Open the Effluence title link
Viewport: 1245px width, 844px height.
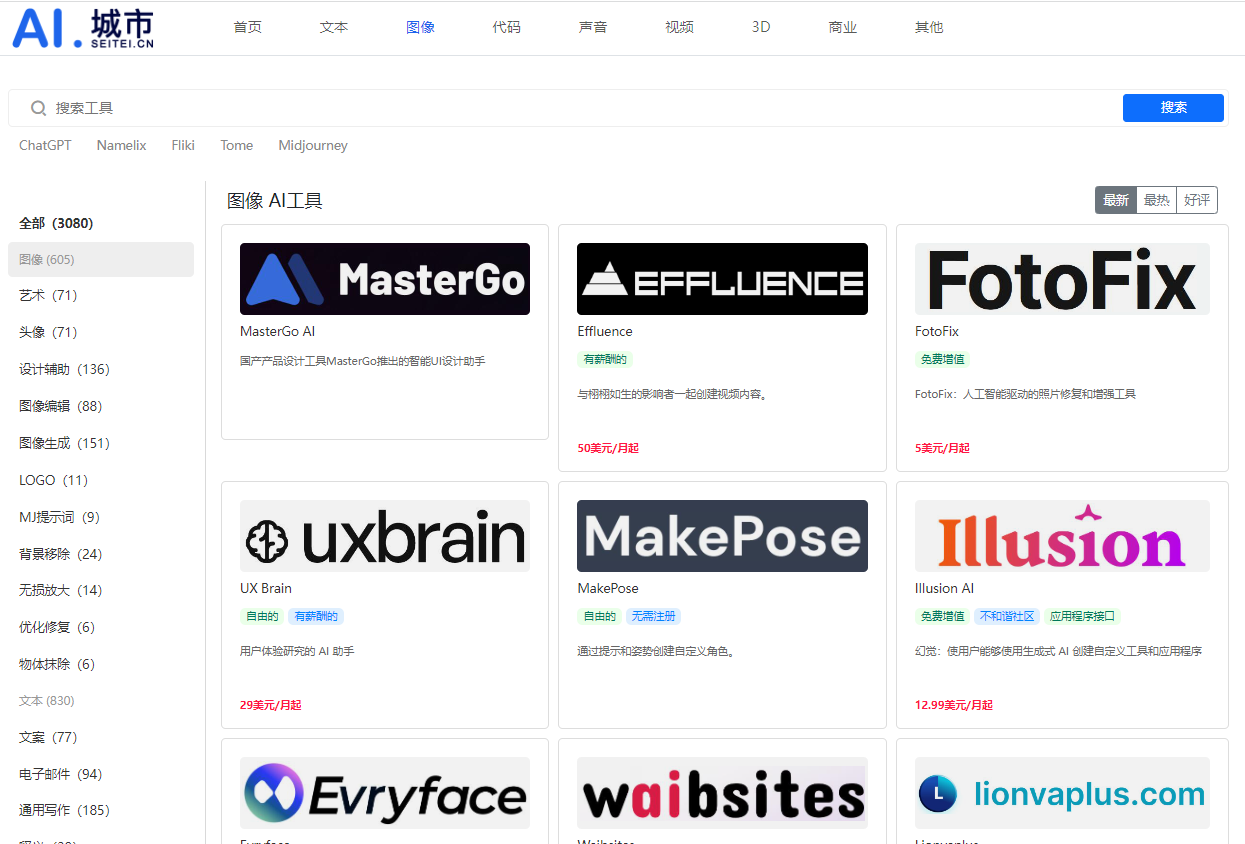pos(605,331)
